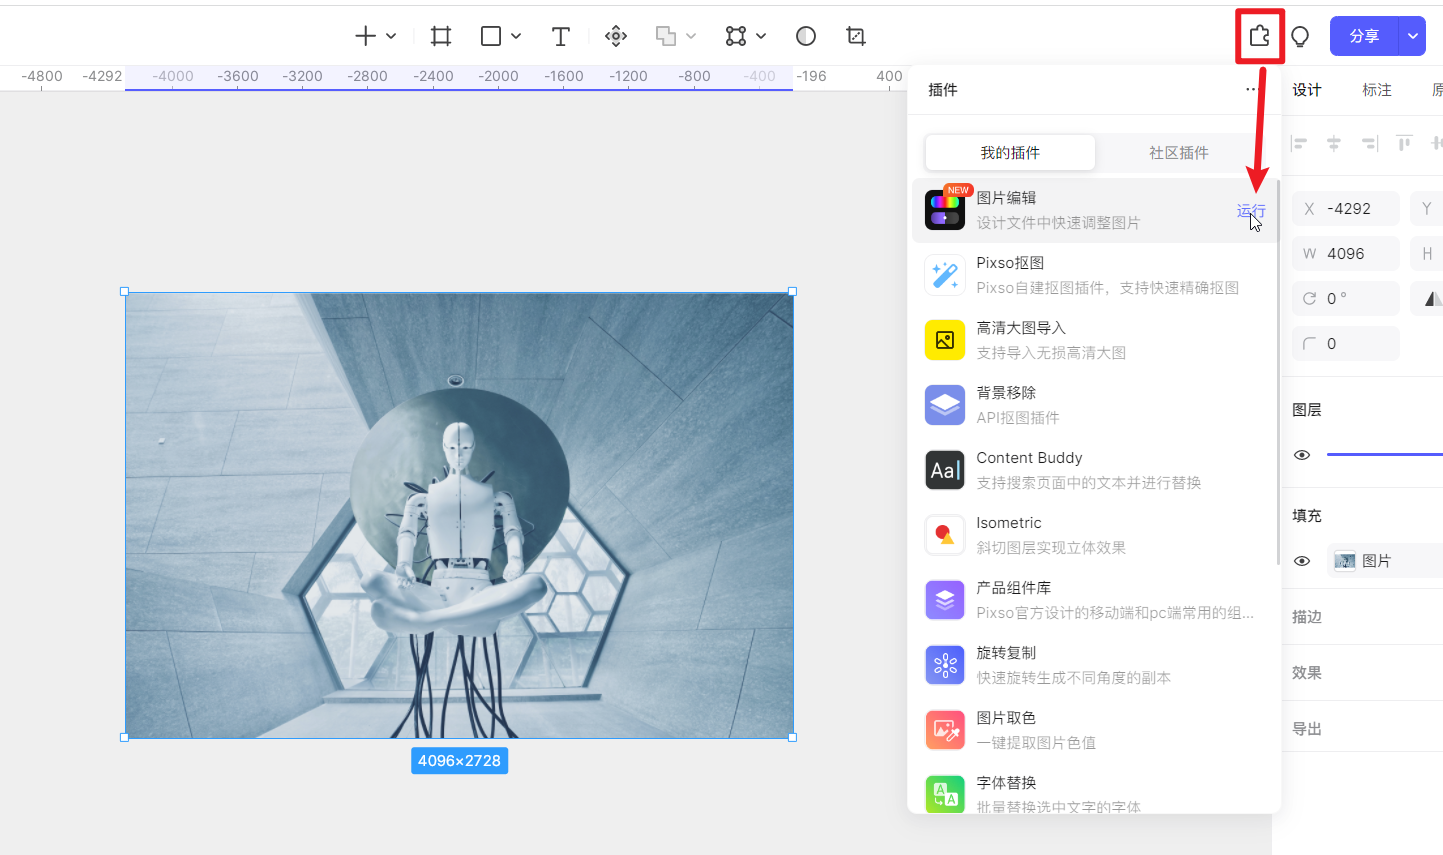Click the align left icon
This screenshot has height=855, width=1443.
(1299, 144)
